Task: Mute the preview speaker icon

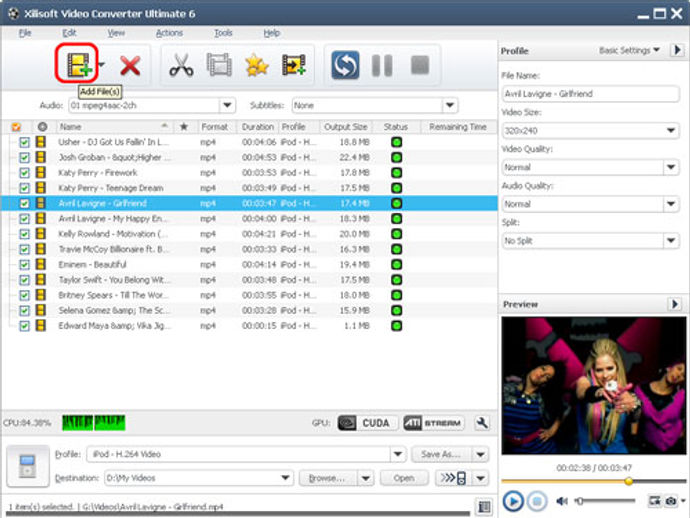Action: tap(562, 501)
